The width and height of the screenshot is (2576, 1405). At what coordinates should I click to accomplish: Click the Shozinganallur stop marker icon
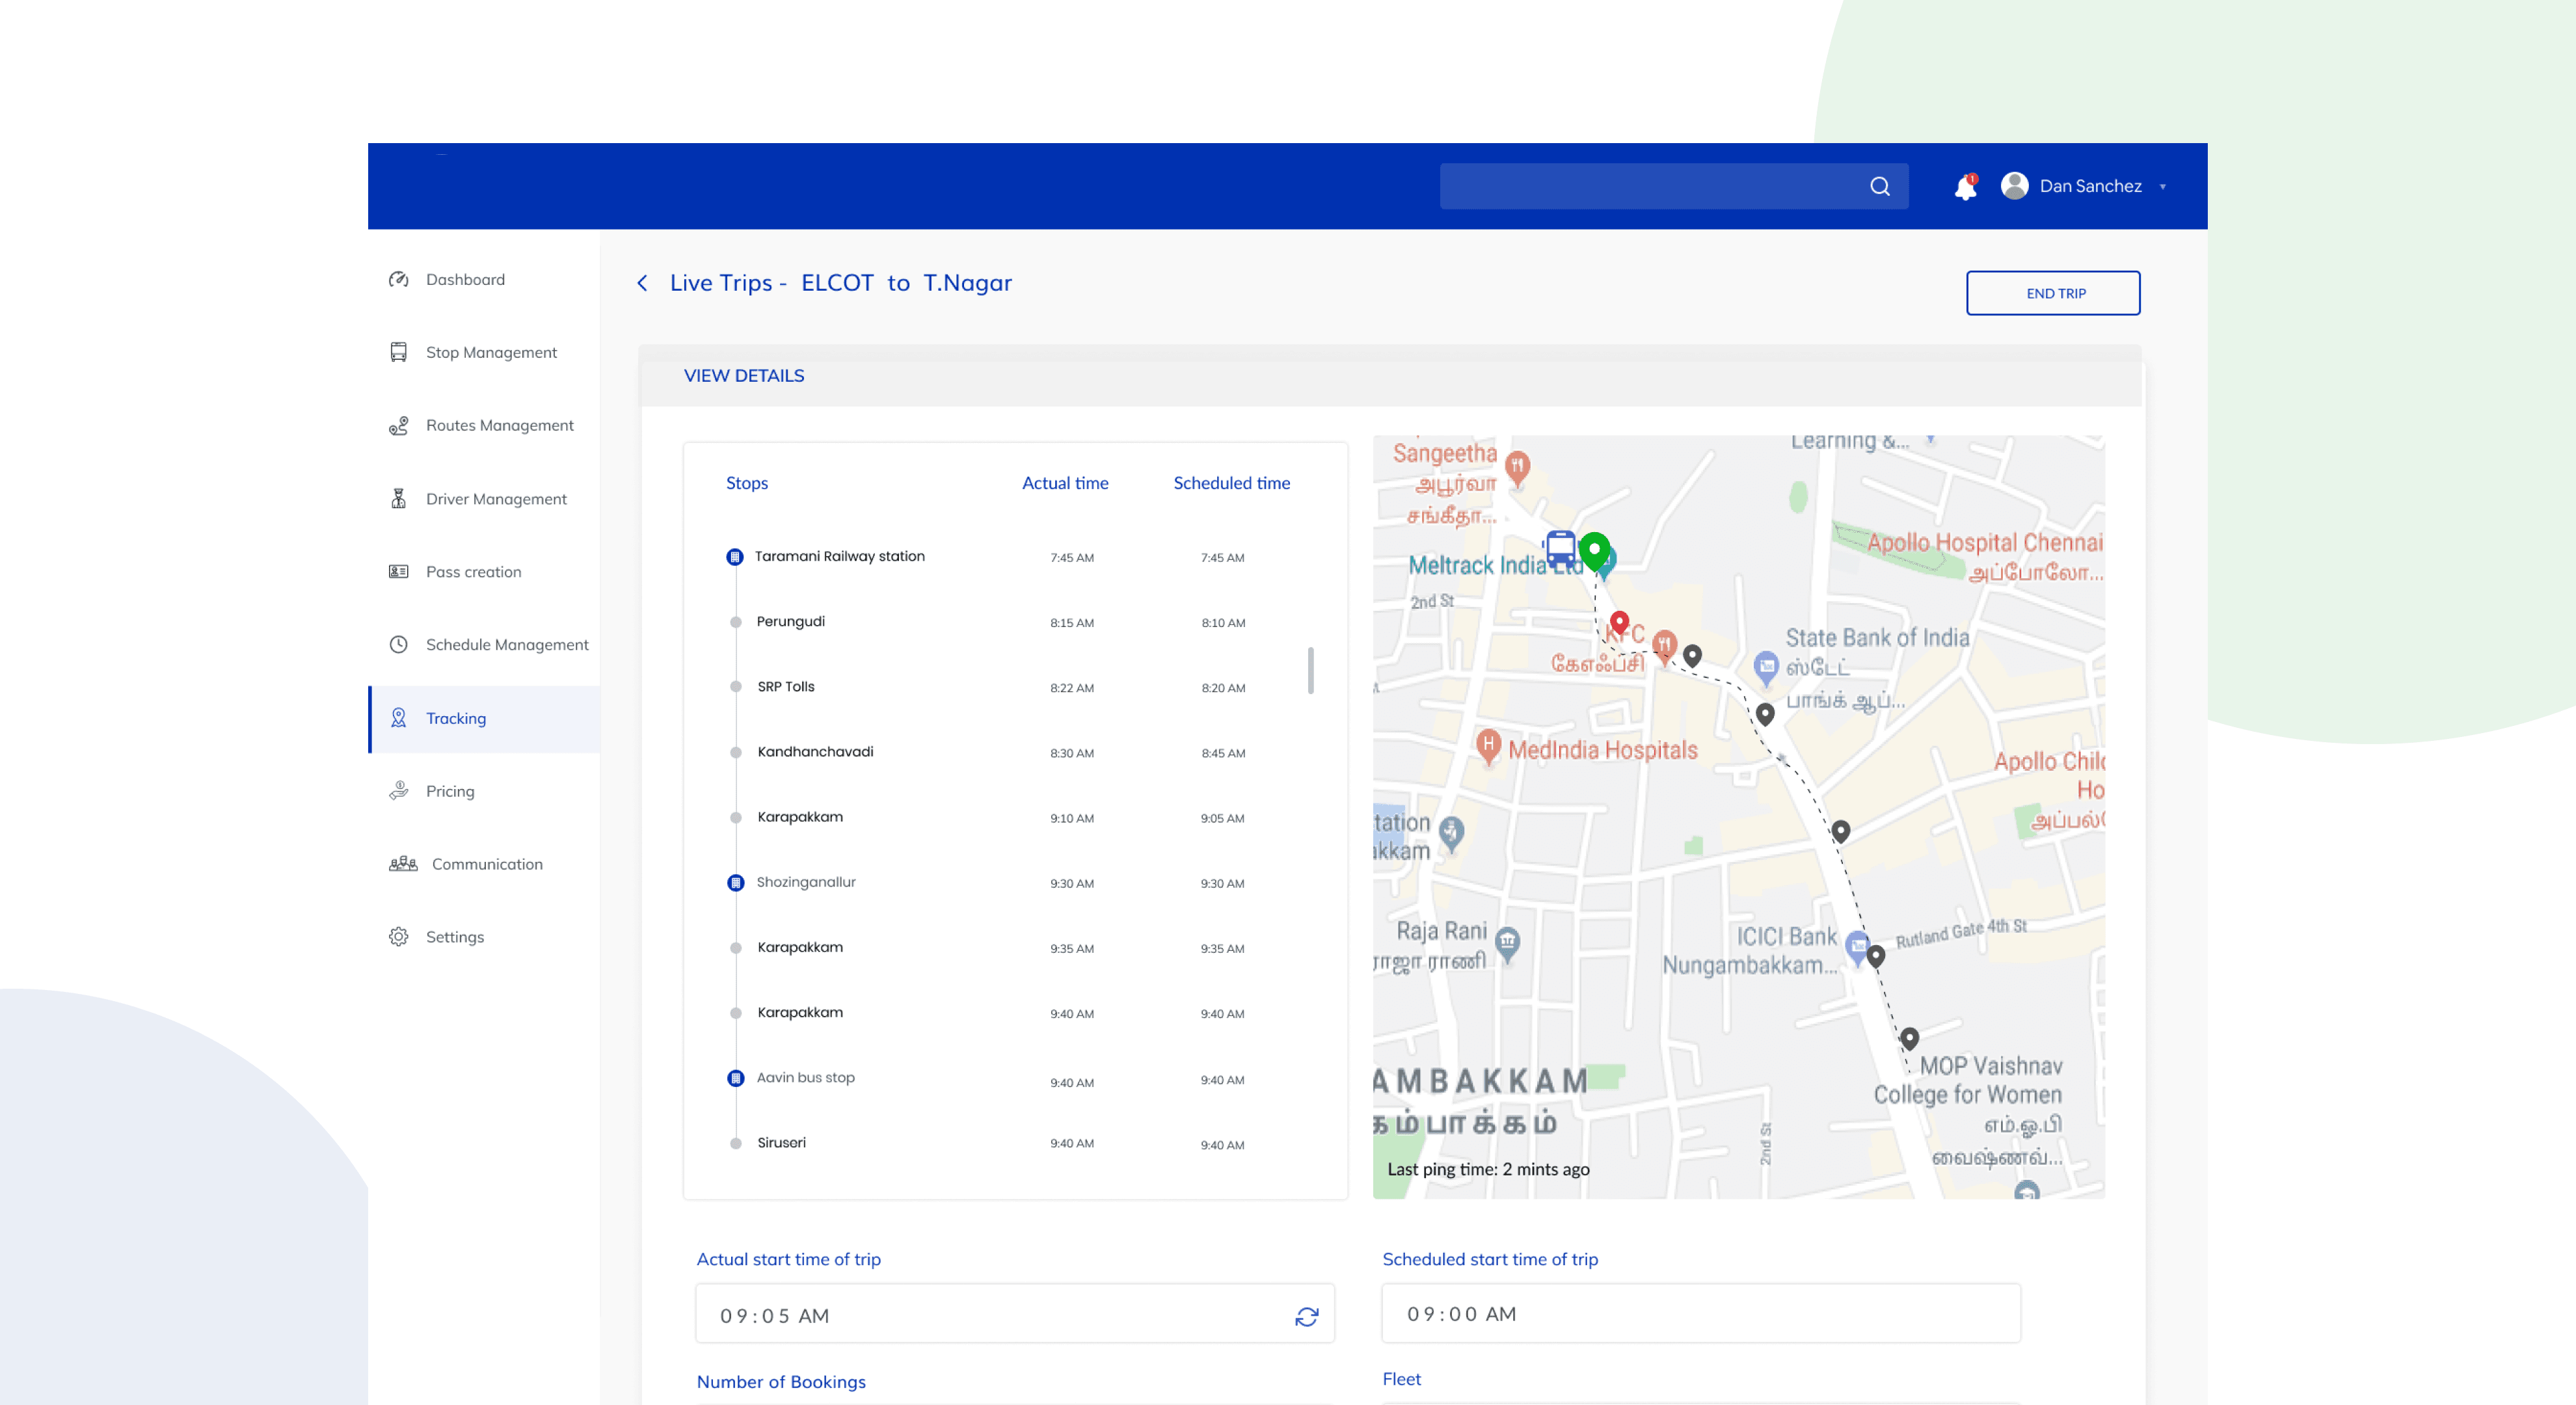point(735,883)
